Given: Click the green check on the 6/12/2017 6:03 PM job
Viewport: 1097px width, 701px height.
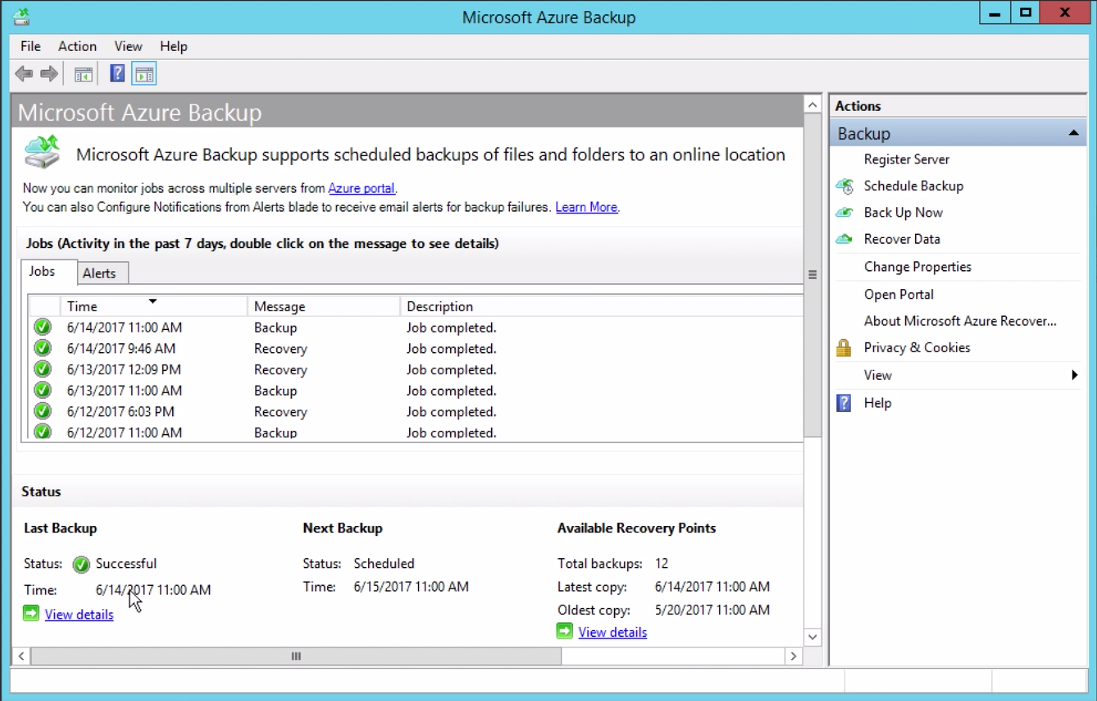Looking at the screenshot, I should pos(43,411).
